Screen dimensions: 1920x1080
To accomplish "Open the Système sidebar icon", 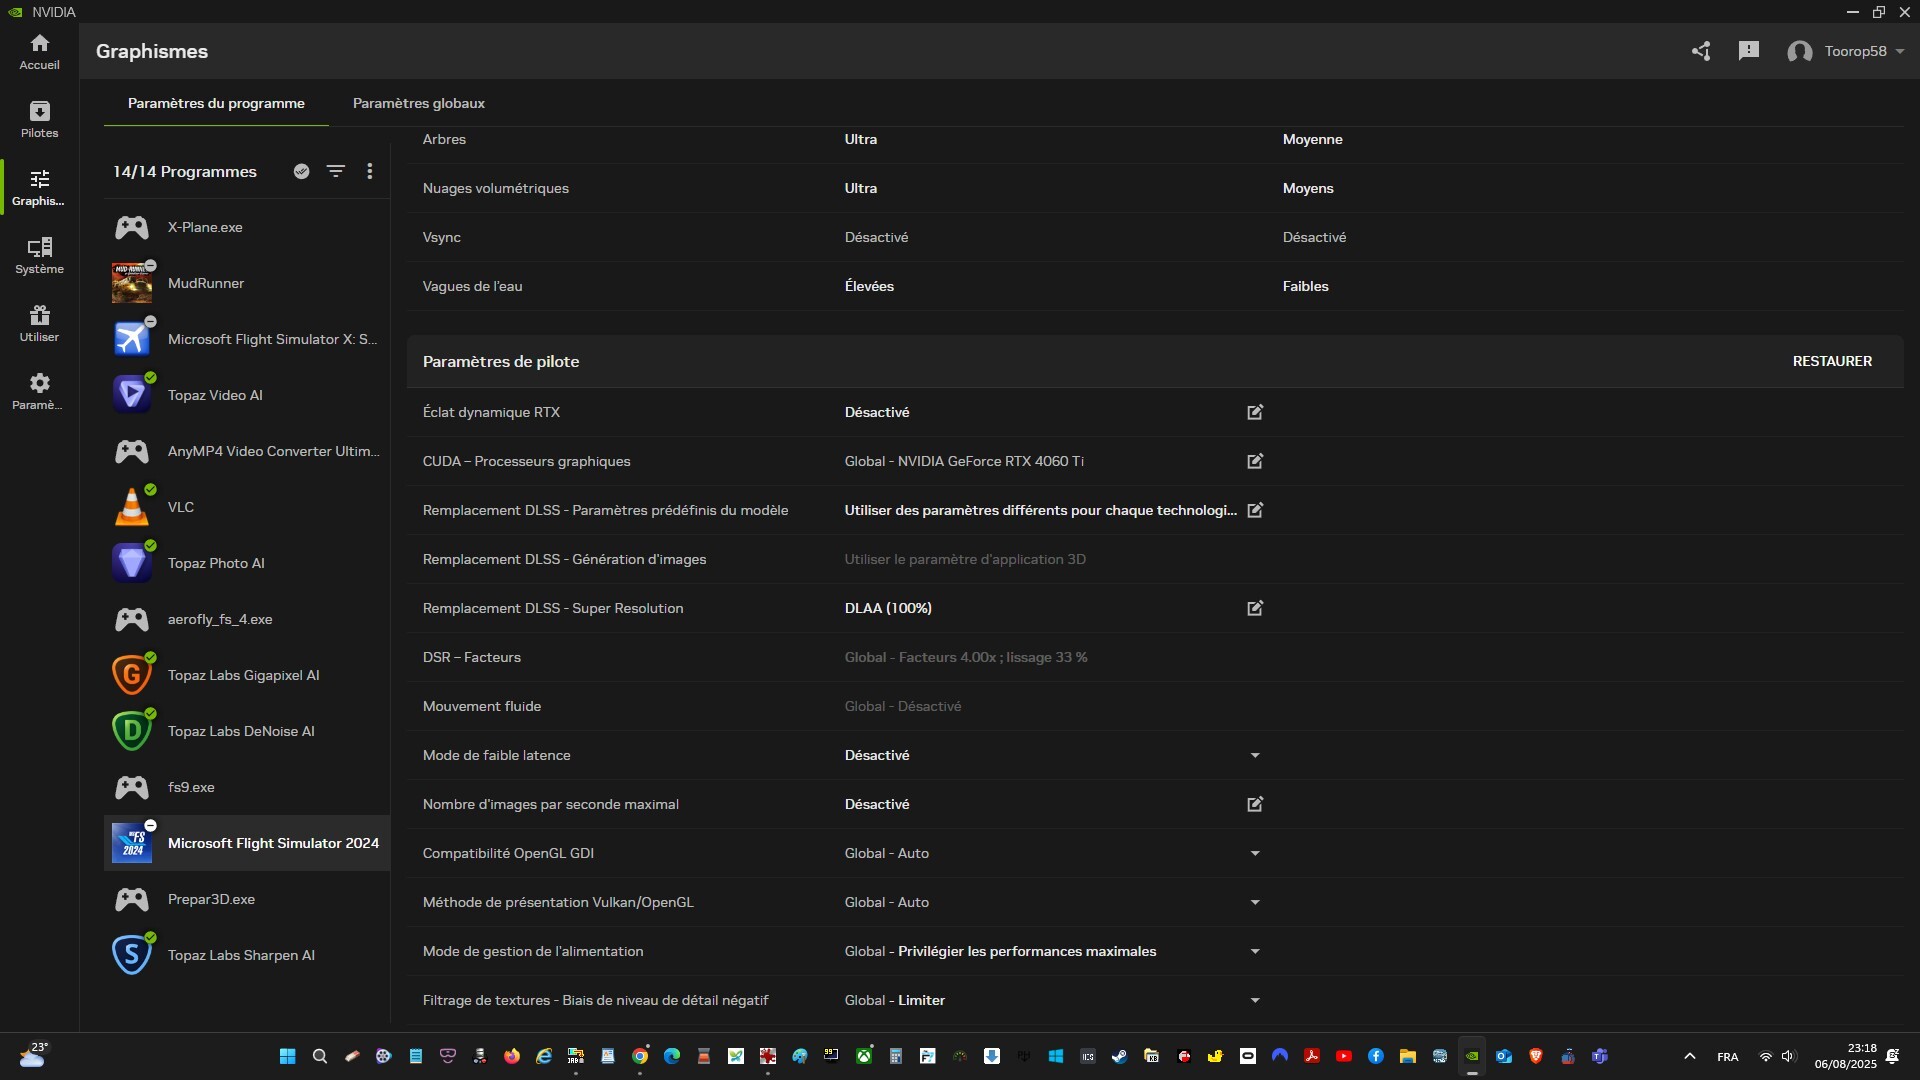I will point(40,255).
